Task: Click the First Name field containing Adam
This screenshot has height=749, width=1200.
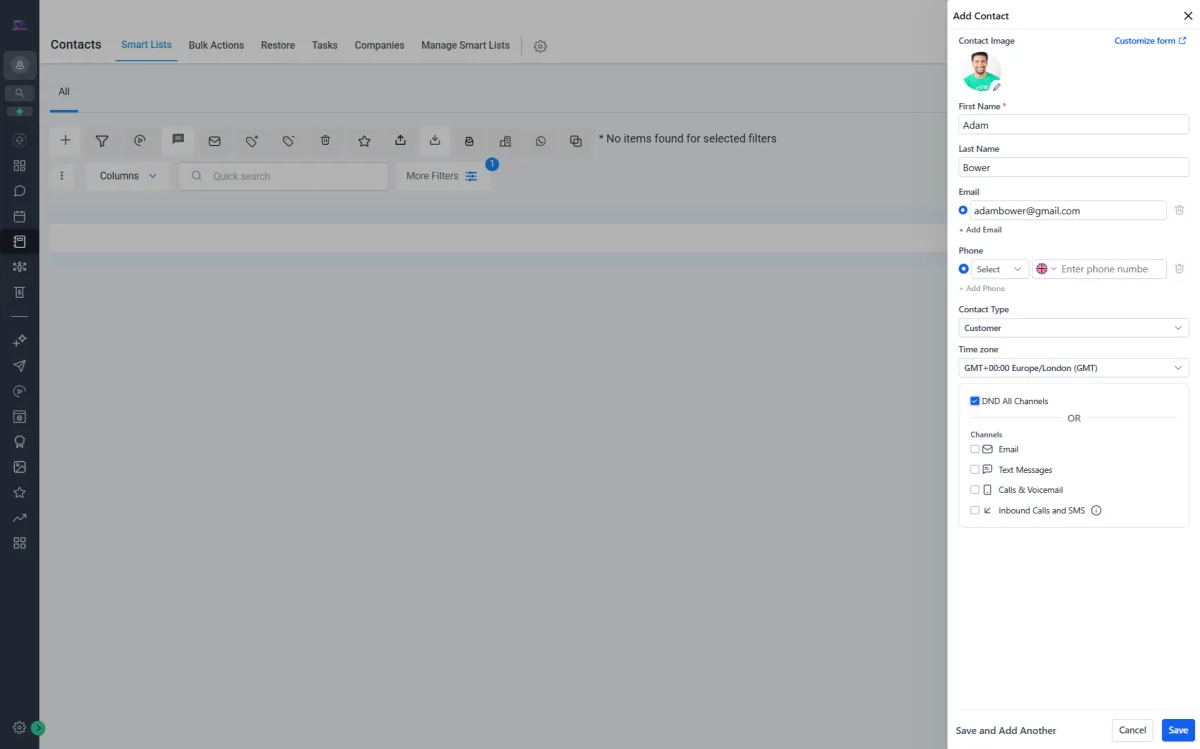Action: point(1074,125)
